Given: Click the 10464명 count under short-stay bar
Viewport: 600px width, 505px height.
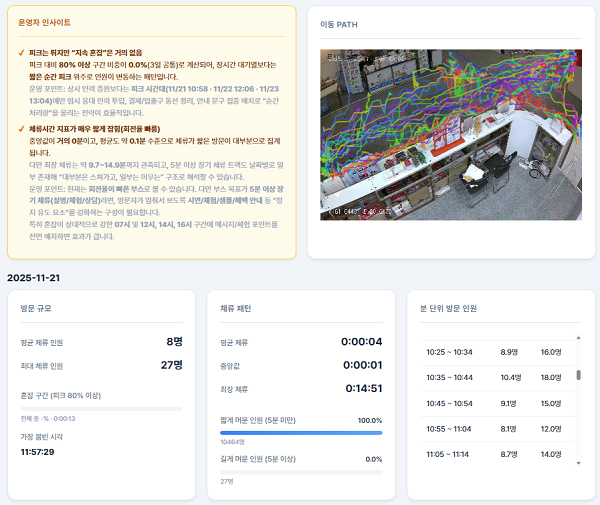Looking at the screenshot, I should pyautogui.click(x=232, y=442).
